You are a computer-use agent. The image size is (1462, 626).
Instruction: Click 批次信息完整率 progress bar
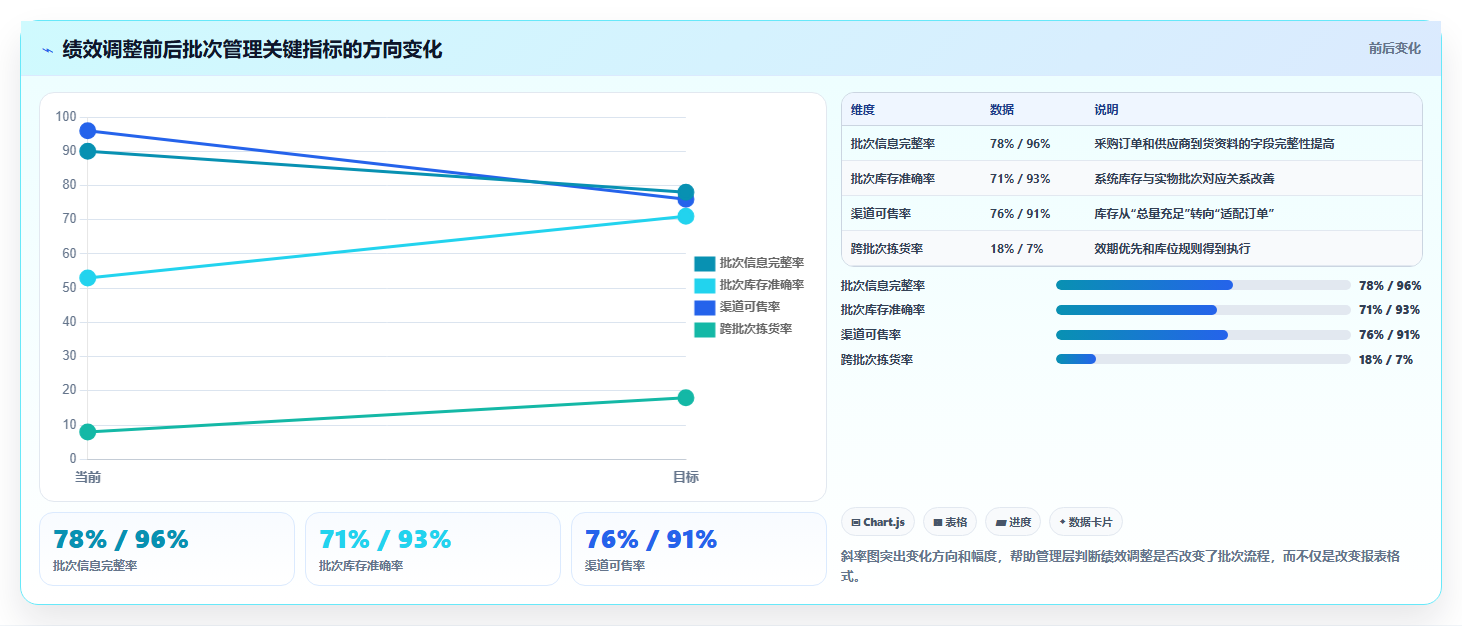coord(1203,285)
